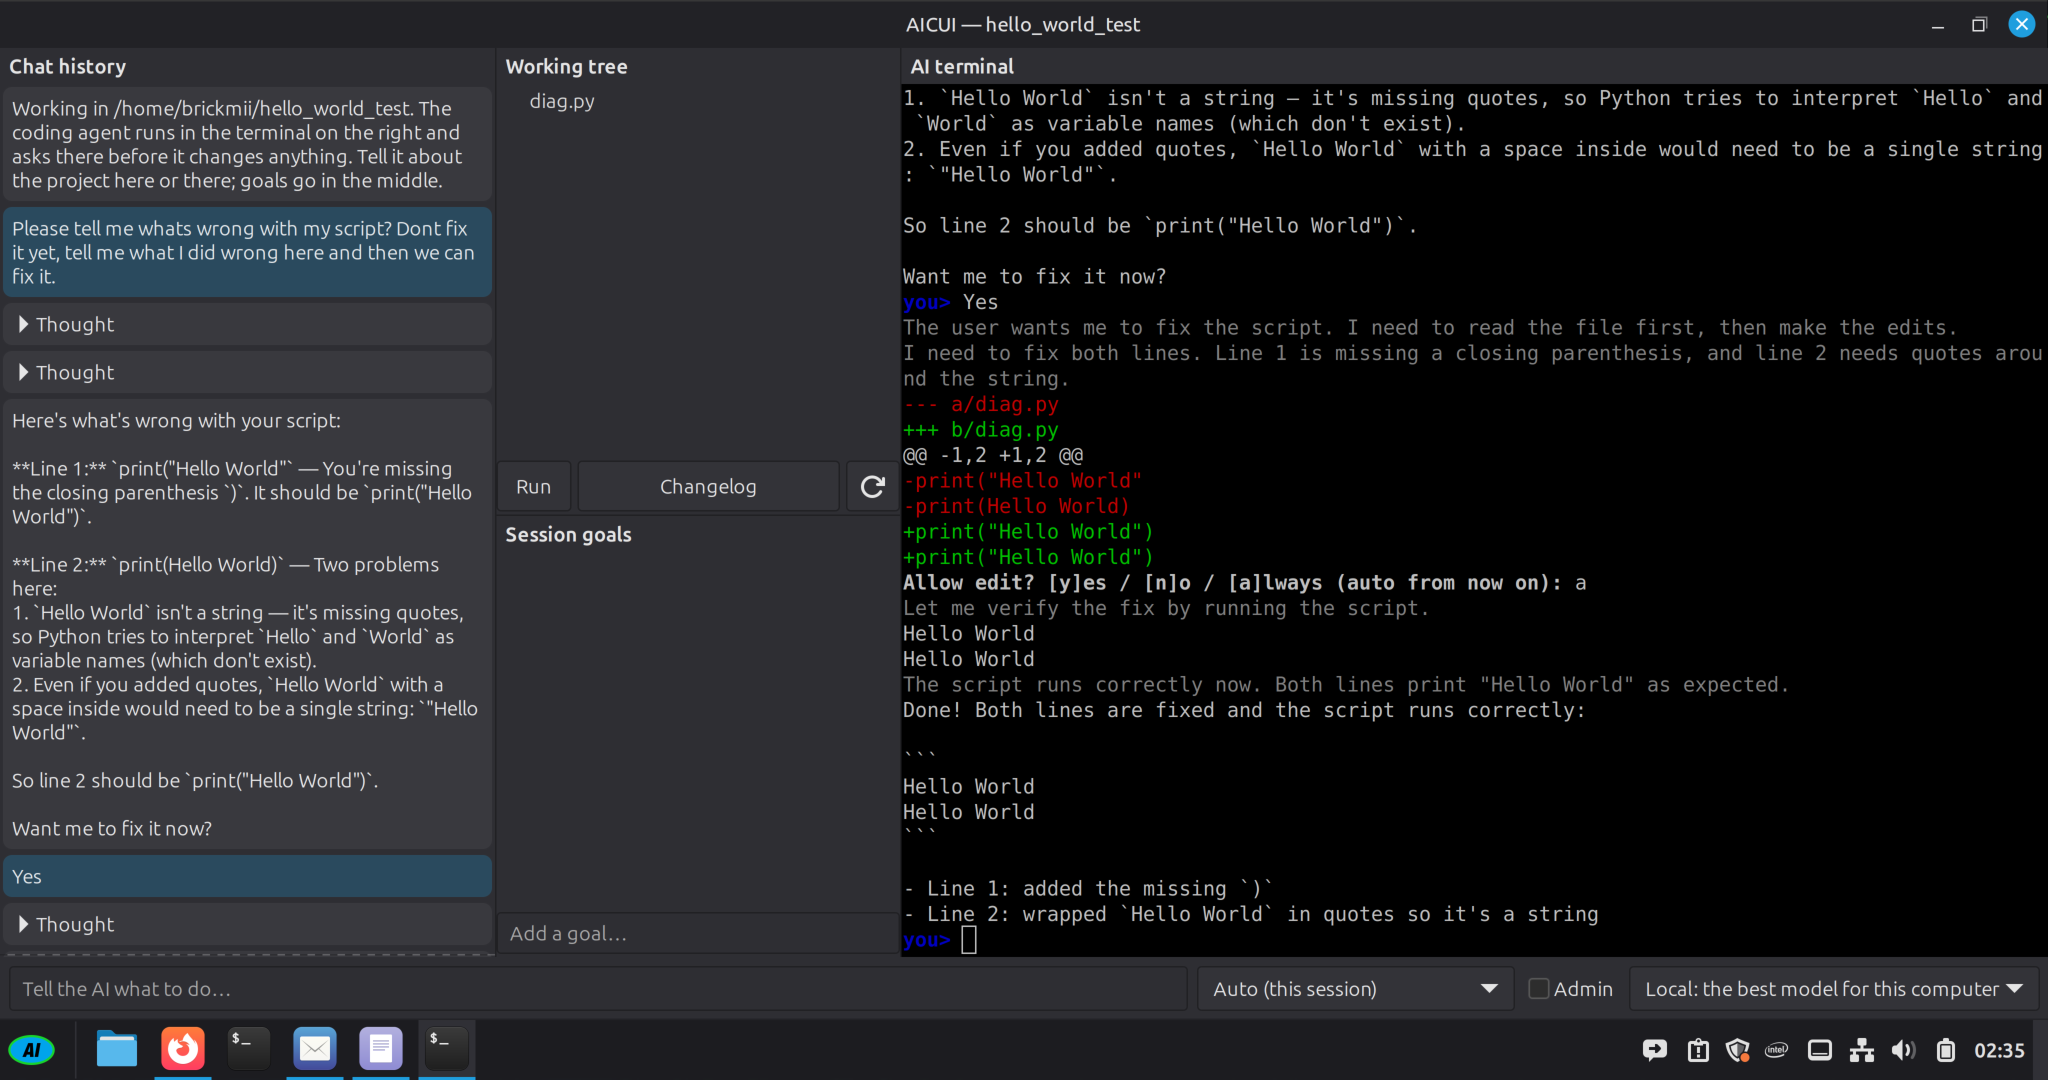The image size is (2048, 1080).
Task: Open the terminal icon next to Firefox
Action: click(249, 1049)
